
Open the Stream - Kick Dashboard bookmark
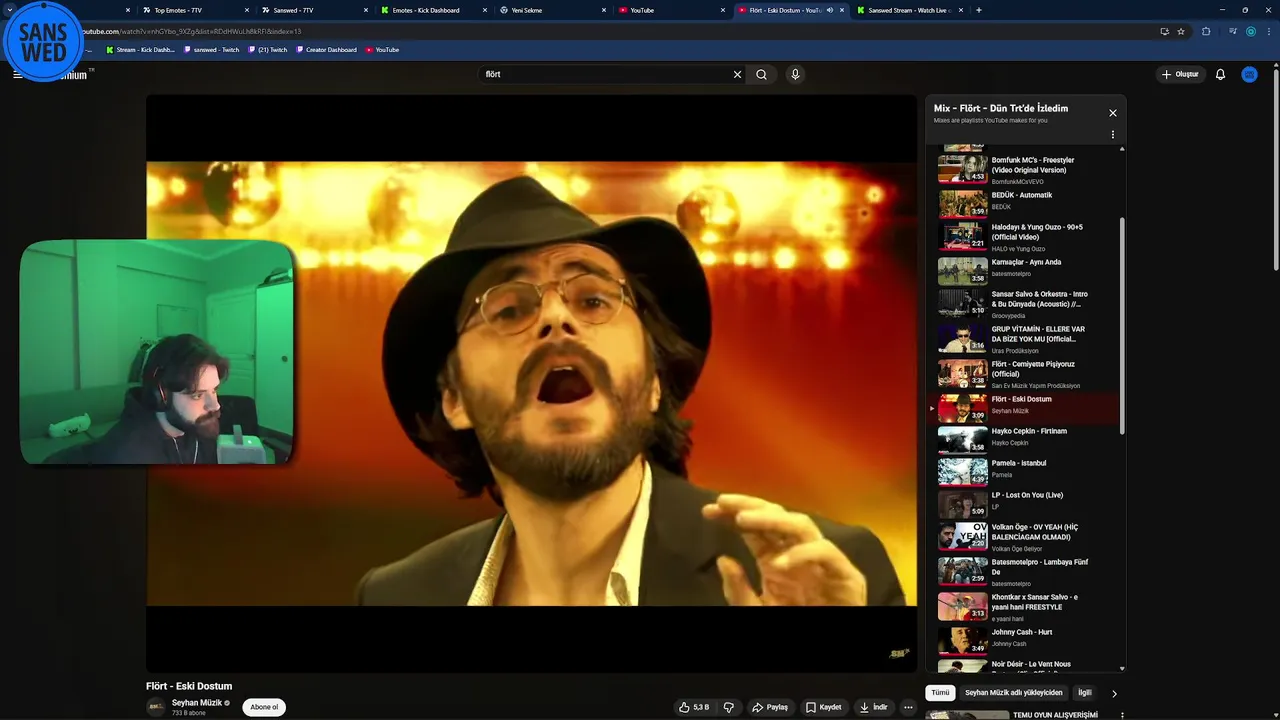[140, 50]
